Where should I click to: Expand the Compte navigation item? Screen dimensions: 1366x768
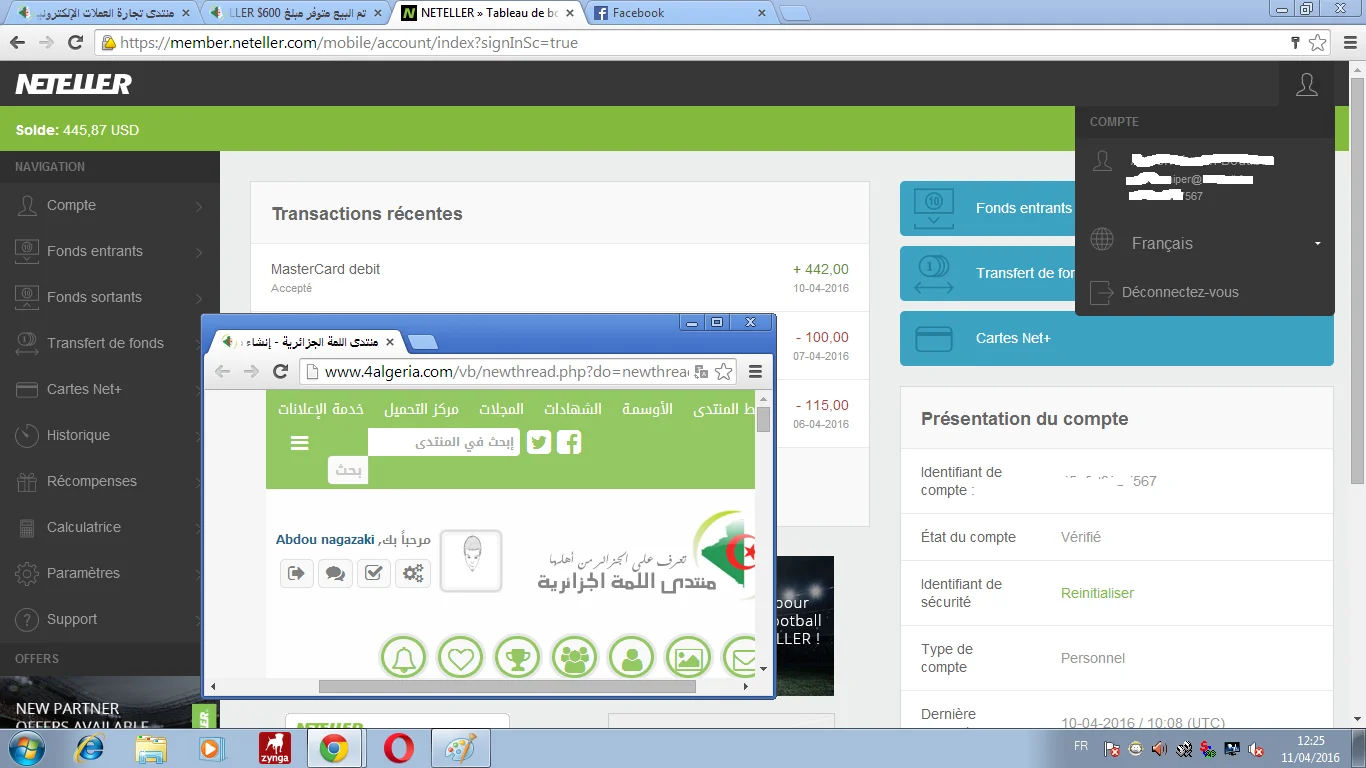[x=110, y=206]
